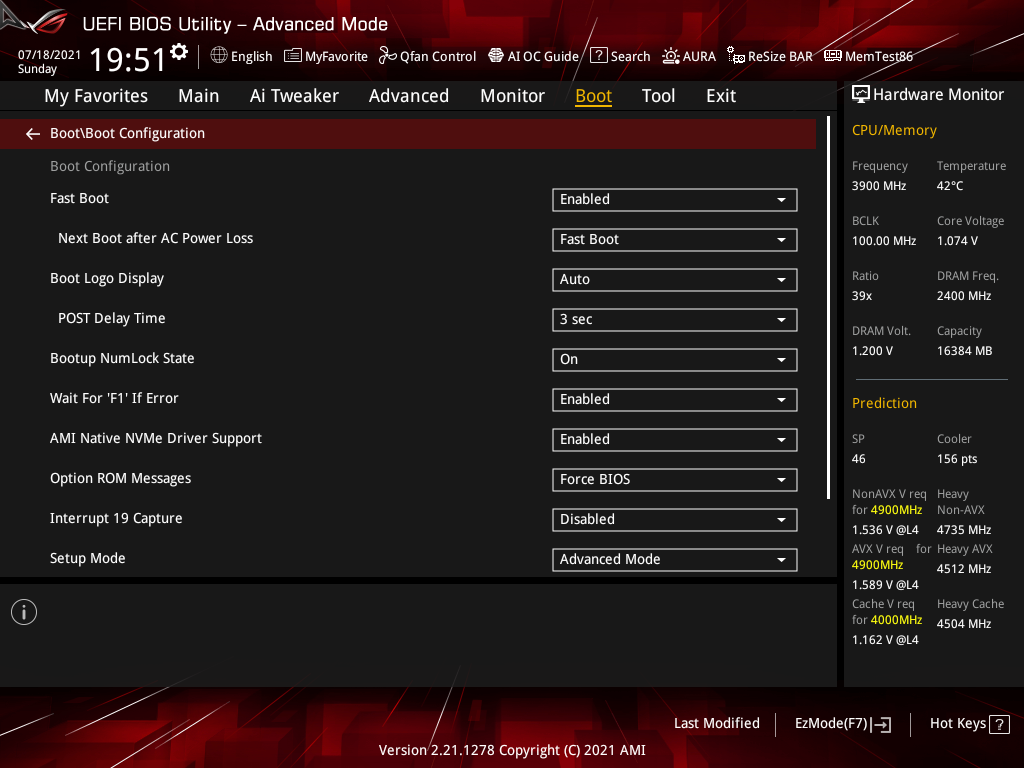Disable Interrupt 19 Capture
Viewport: 1024px width, 768px height.
tap(674, 519)
